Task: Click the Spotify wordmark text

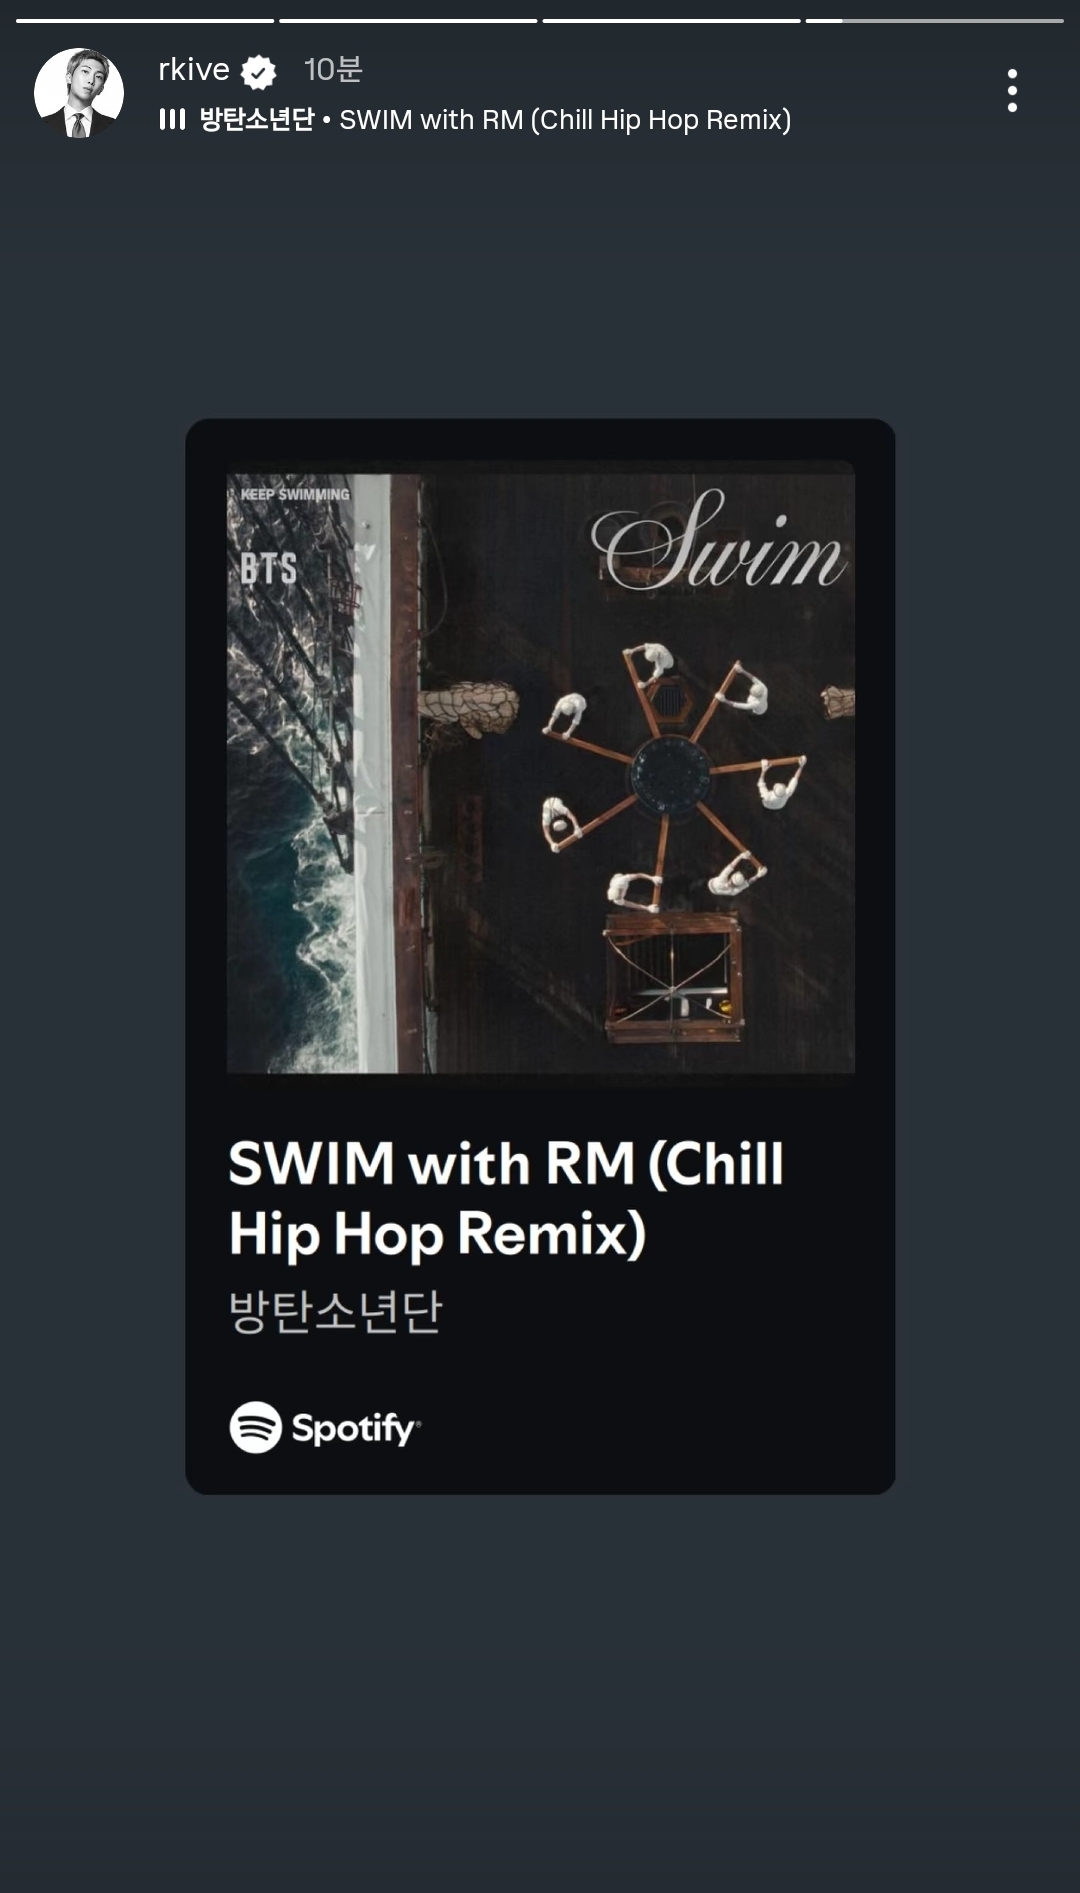Action: (x=356, y=1429)
